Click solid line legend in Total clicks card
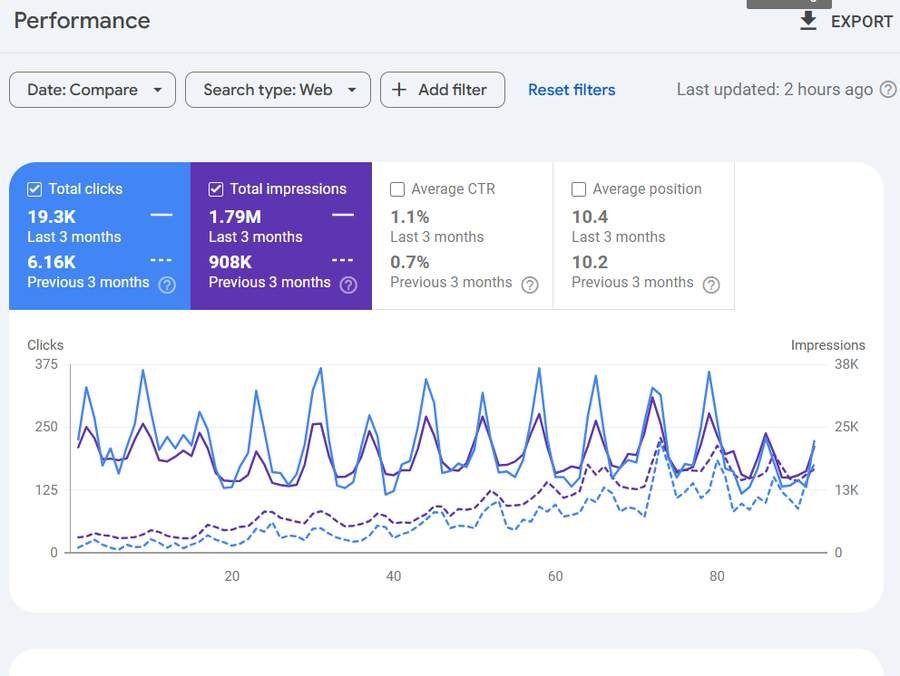This screenshot has width=900, height=676. tap(161, 215)
